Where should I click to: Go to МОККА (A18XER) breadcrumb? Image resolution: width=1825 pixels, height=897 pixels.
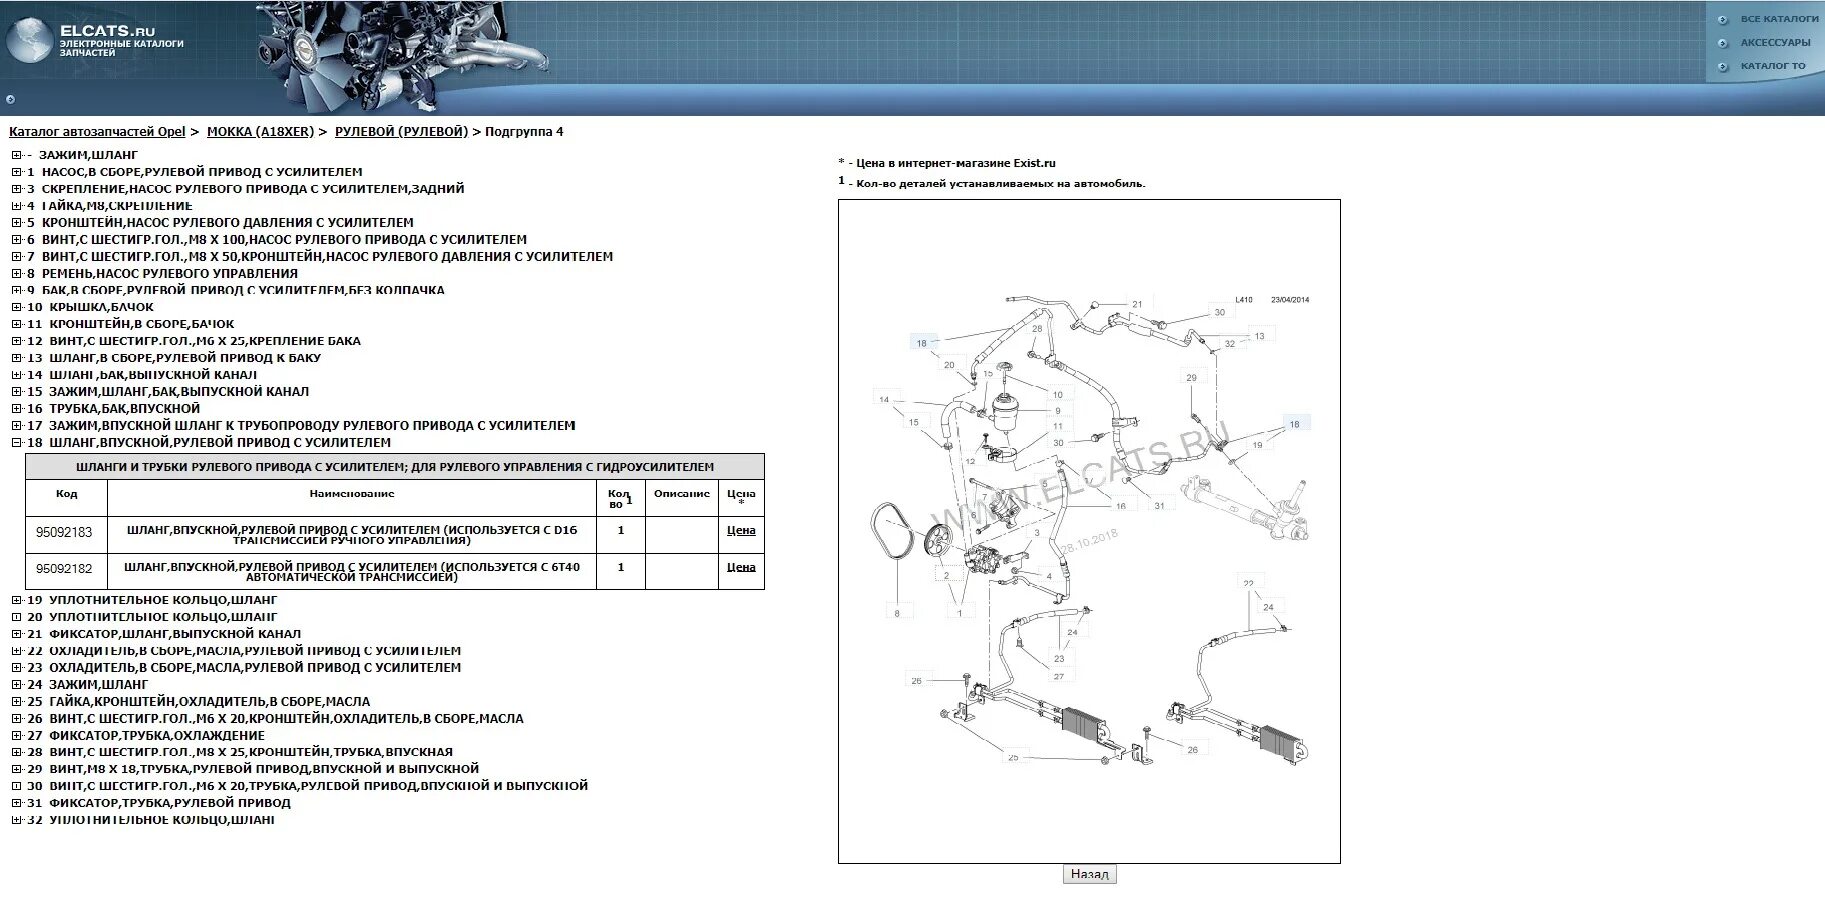[x=260, y=132]
